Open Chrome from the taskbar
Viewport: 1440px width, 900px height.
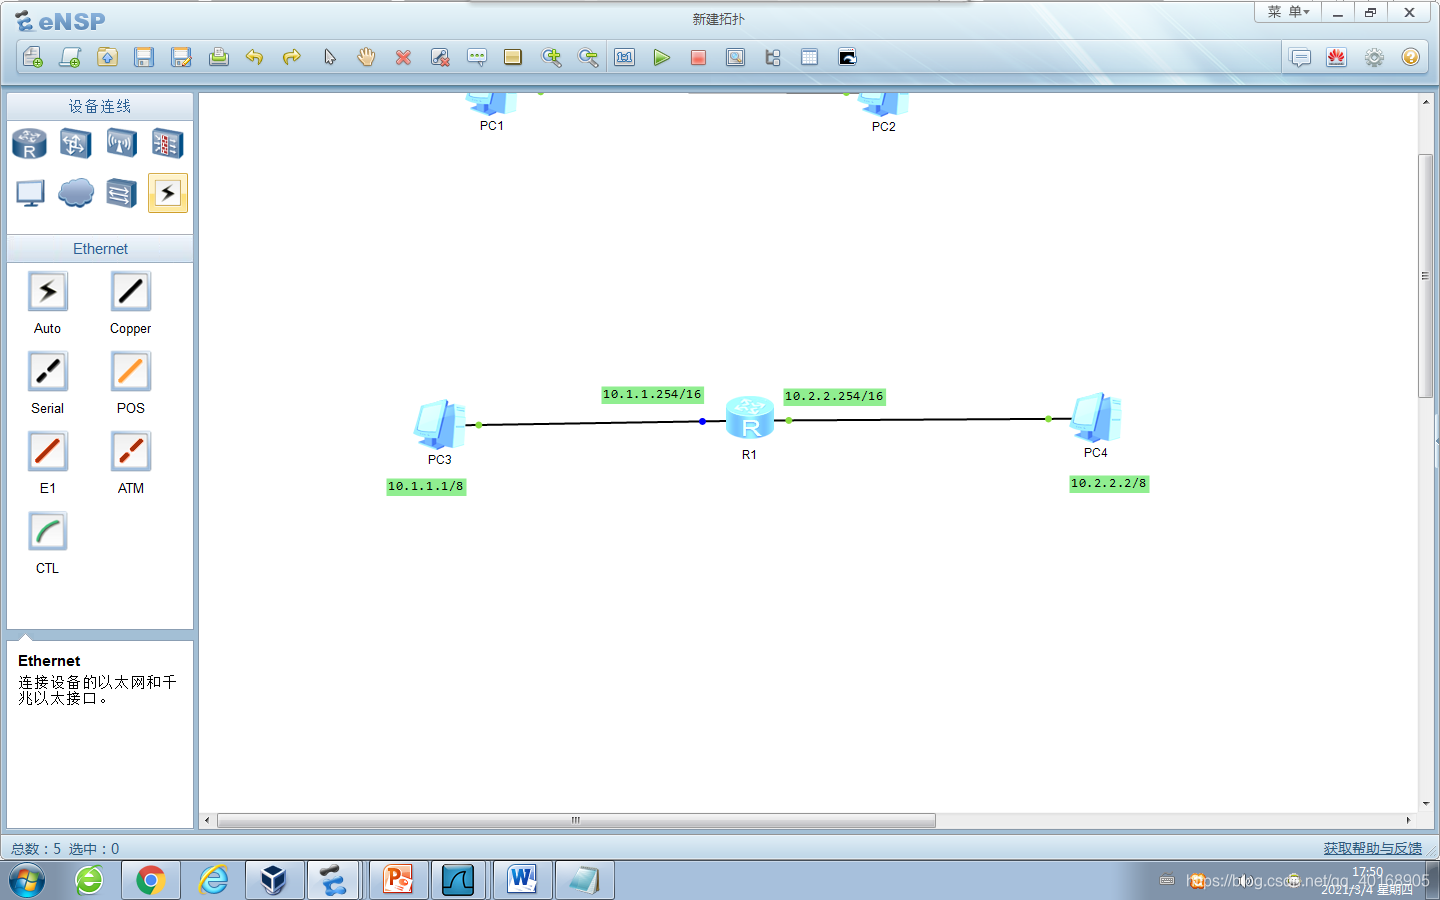point(151,881)
